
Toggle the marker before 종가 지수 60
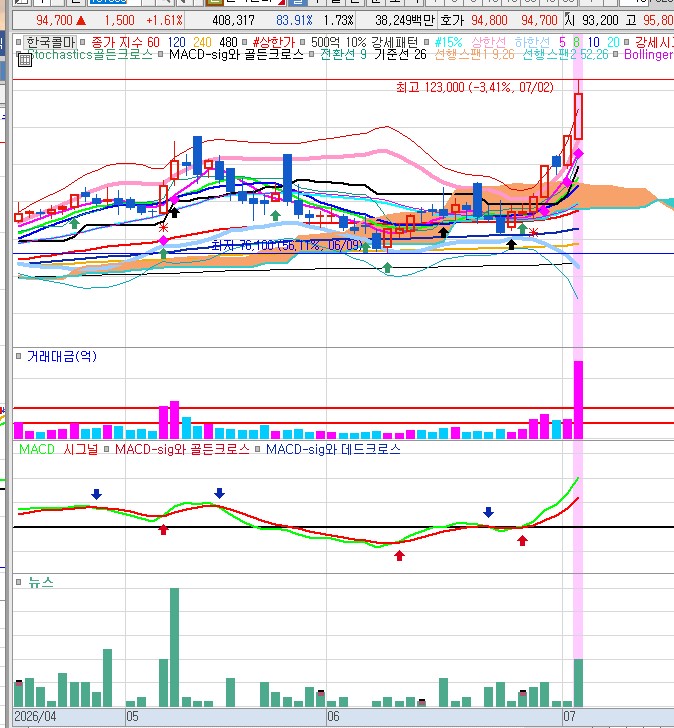pos(83,42)
